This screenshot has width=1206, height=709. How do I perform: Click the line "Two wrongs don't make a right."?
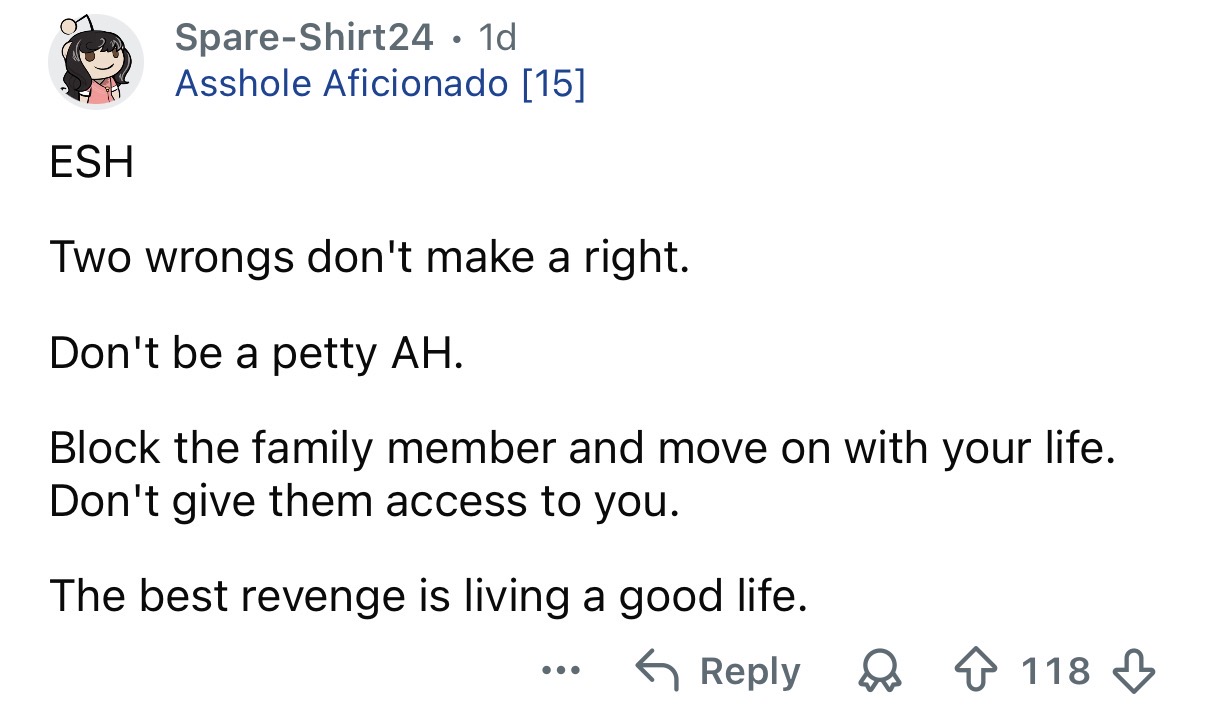click(x=370, y=260)
